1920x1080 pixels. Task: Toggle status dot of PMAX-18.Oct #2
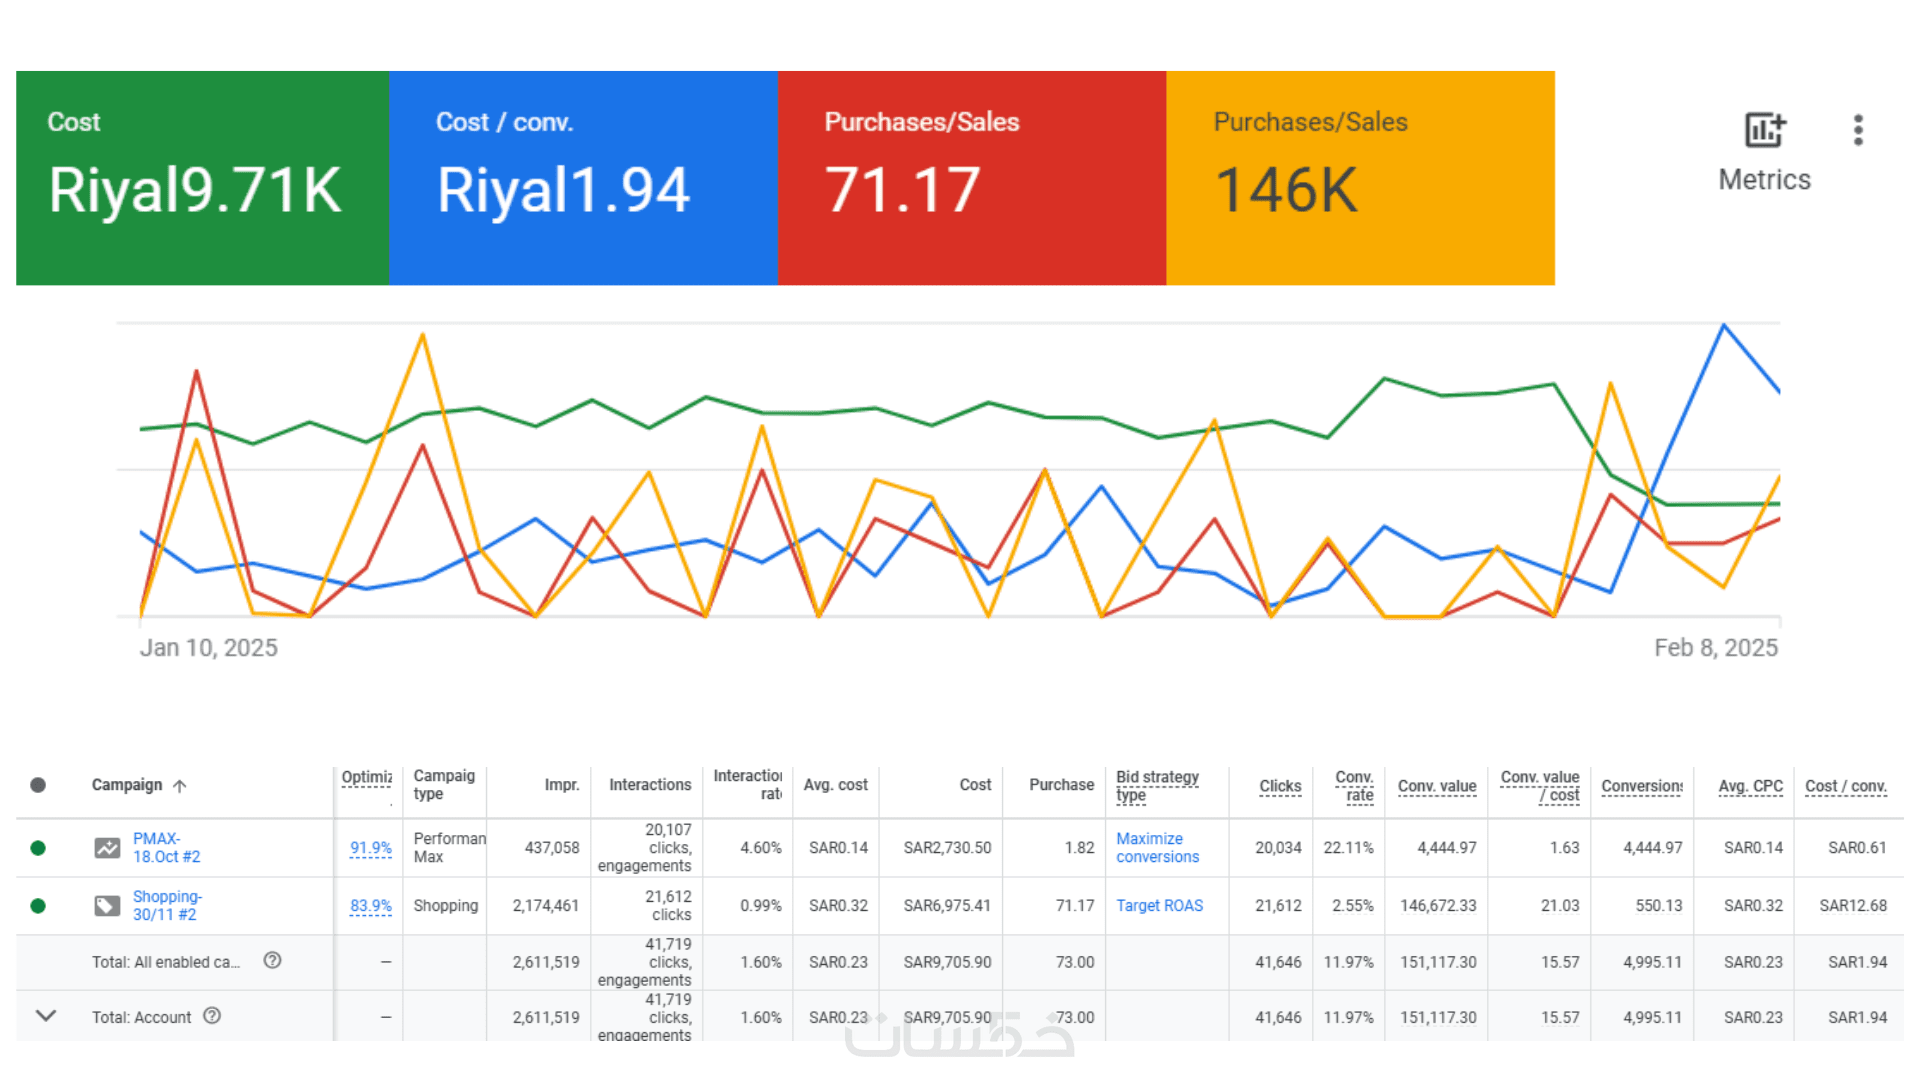coord(38,848)
